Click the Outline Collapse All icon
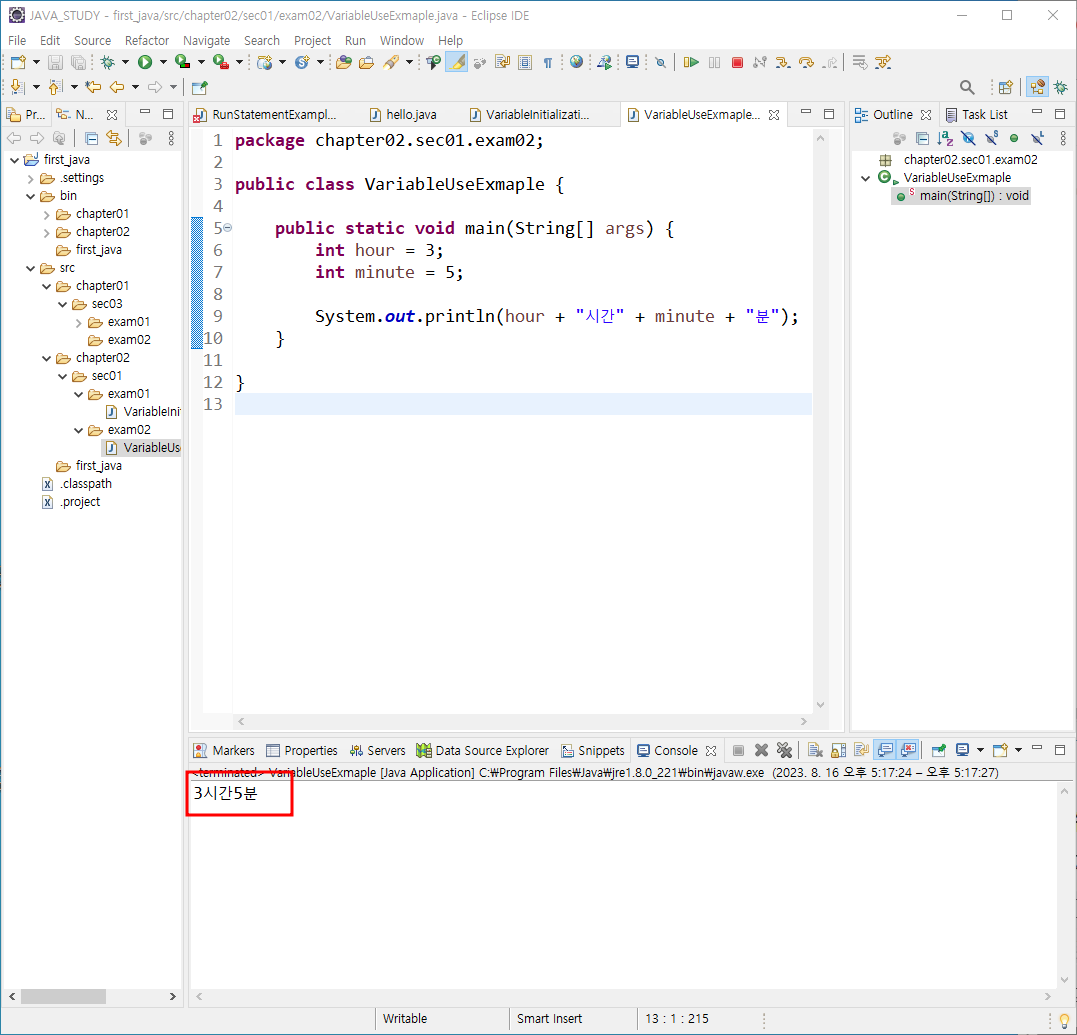 tap(922, 139)
